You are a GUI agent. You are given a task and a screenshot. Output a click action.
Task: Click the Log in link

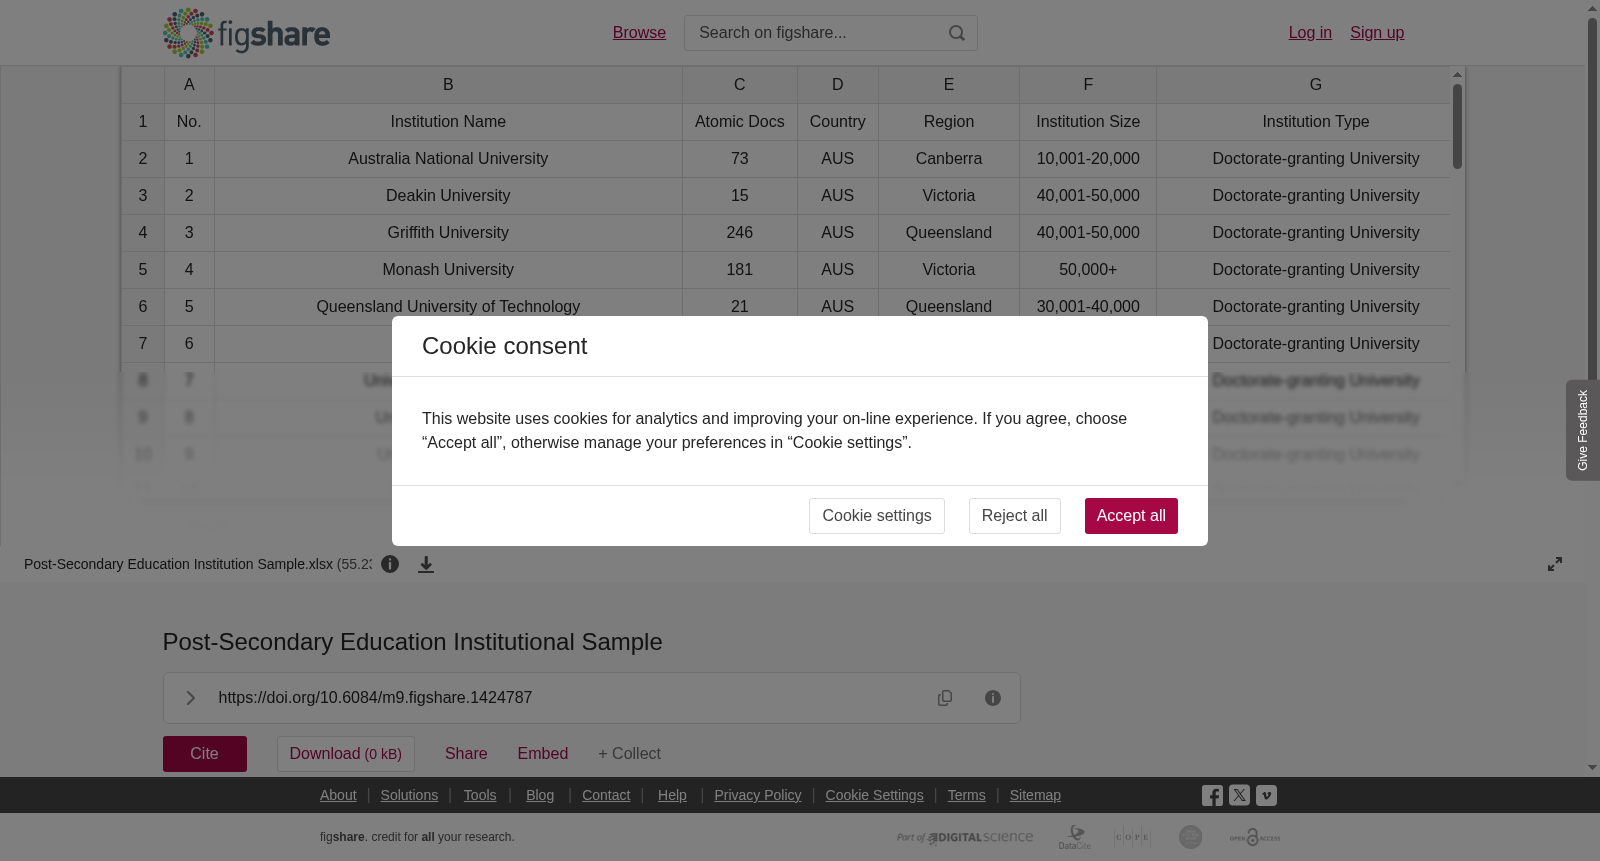coord(1310,33)
